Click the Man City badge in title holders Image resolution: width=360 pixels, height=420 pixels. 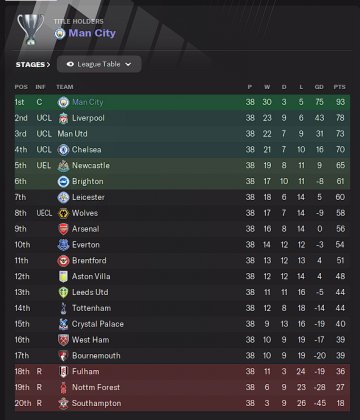(x=60, y=33)
